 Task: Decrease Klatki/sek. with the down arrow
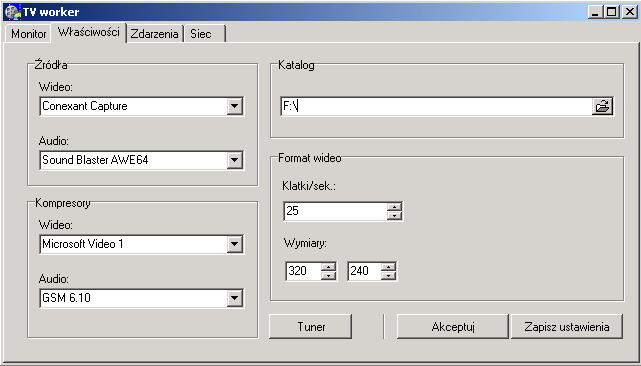394,216
